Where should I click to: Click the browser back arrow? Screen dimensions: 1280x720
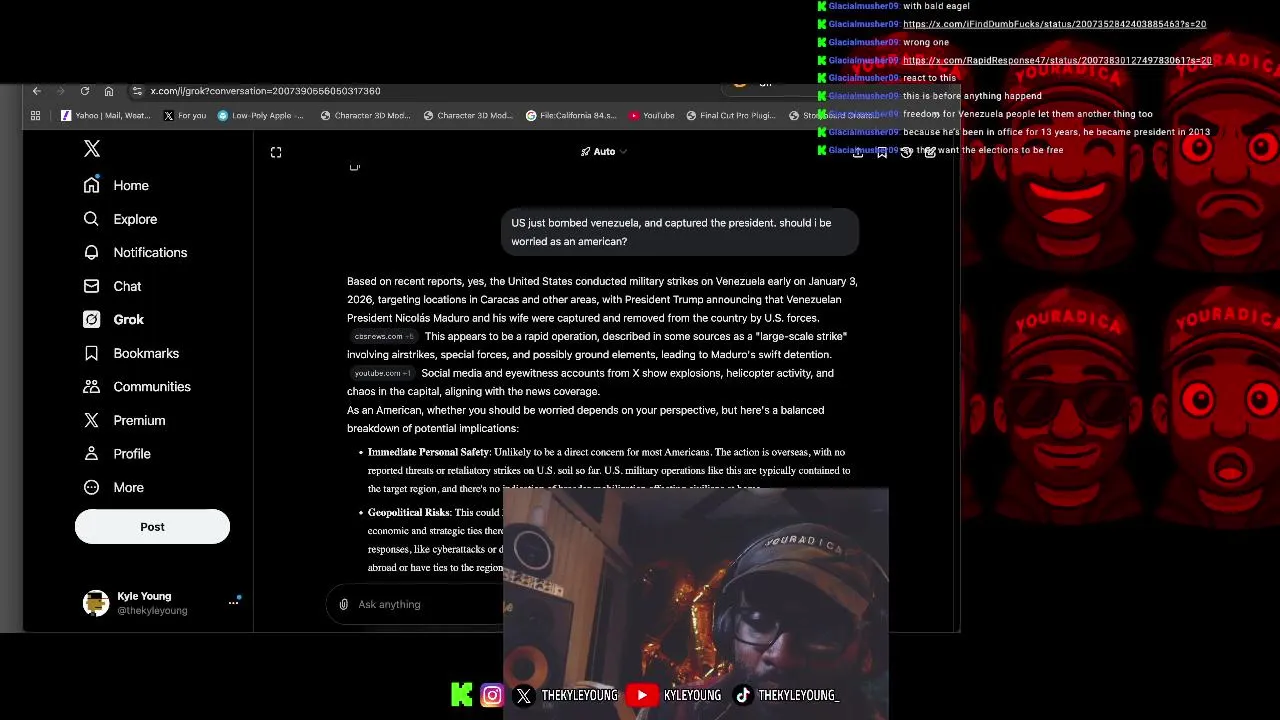point(37,91)
